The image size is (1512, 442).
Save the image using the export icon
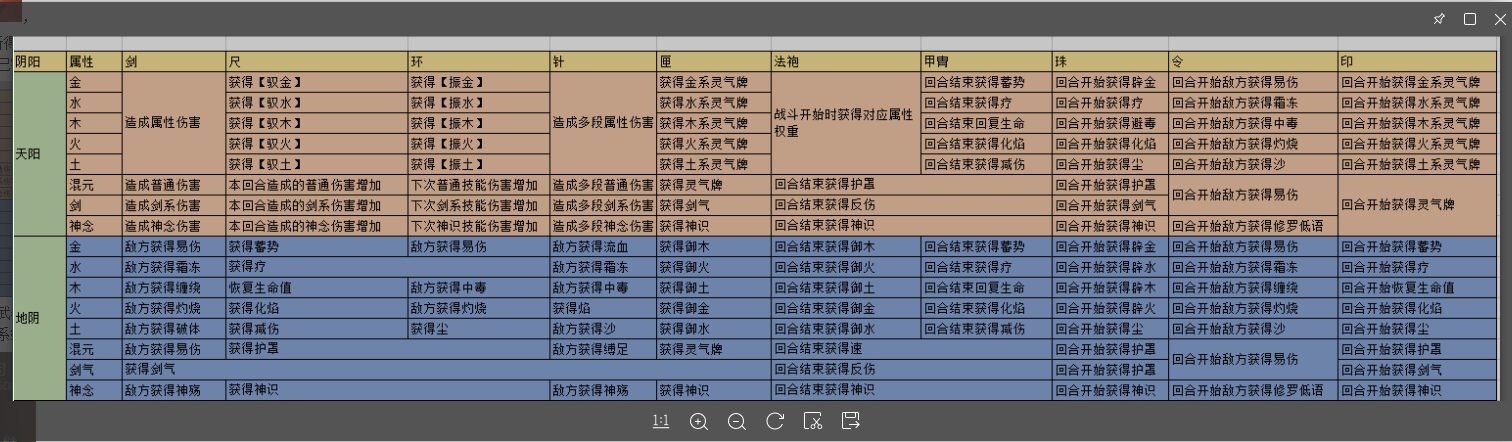(851, 422)
